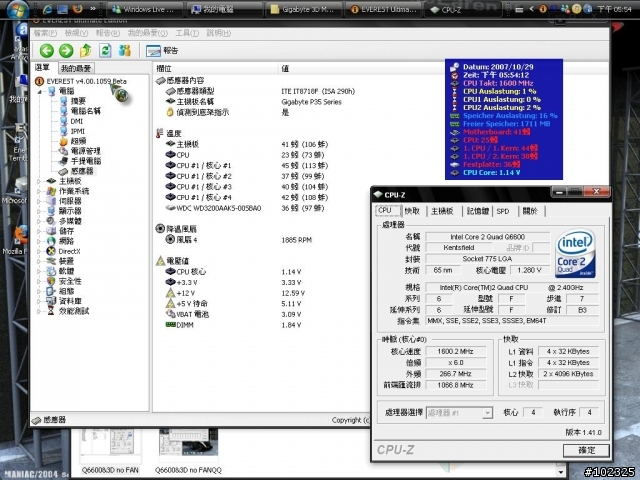Expand the 主機板 tree node
The image size is (640, 480).
click(40, 181)
